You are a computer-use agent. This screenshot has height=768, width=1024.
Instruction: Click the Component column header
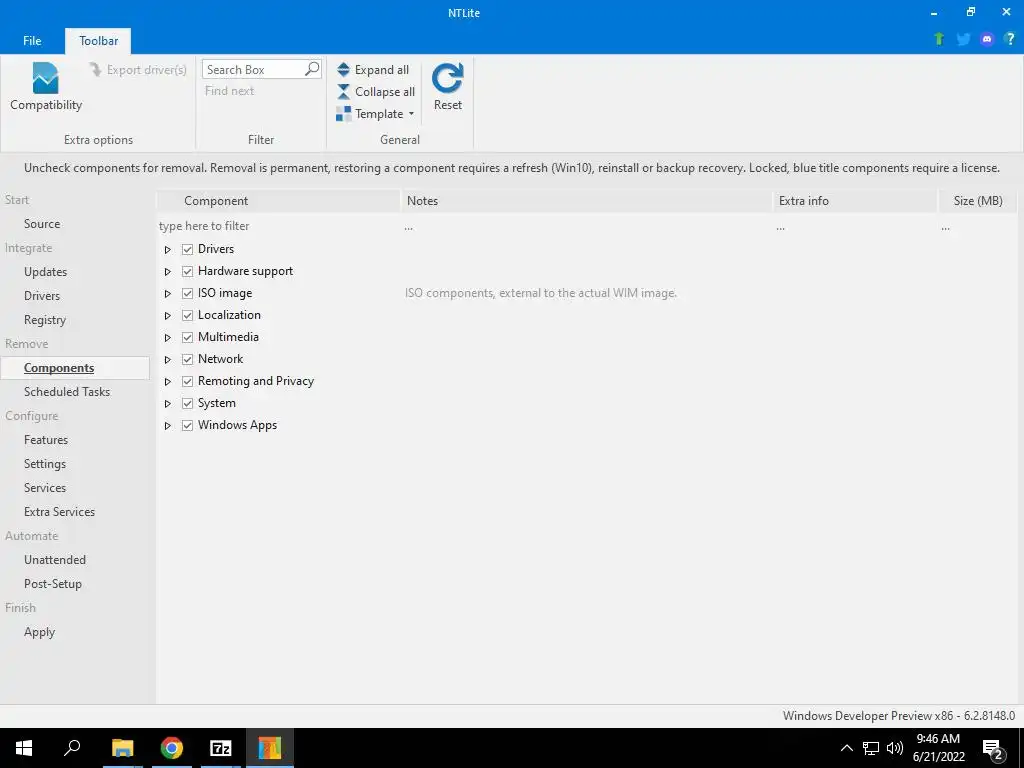click(x=278, y=200)
